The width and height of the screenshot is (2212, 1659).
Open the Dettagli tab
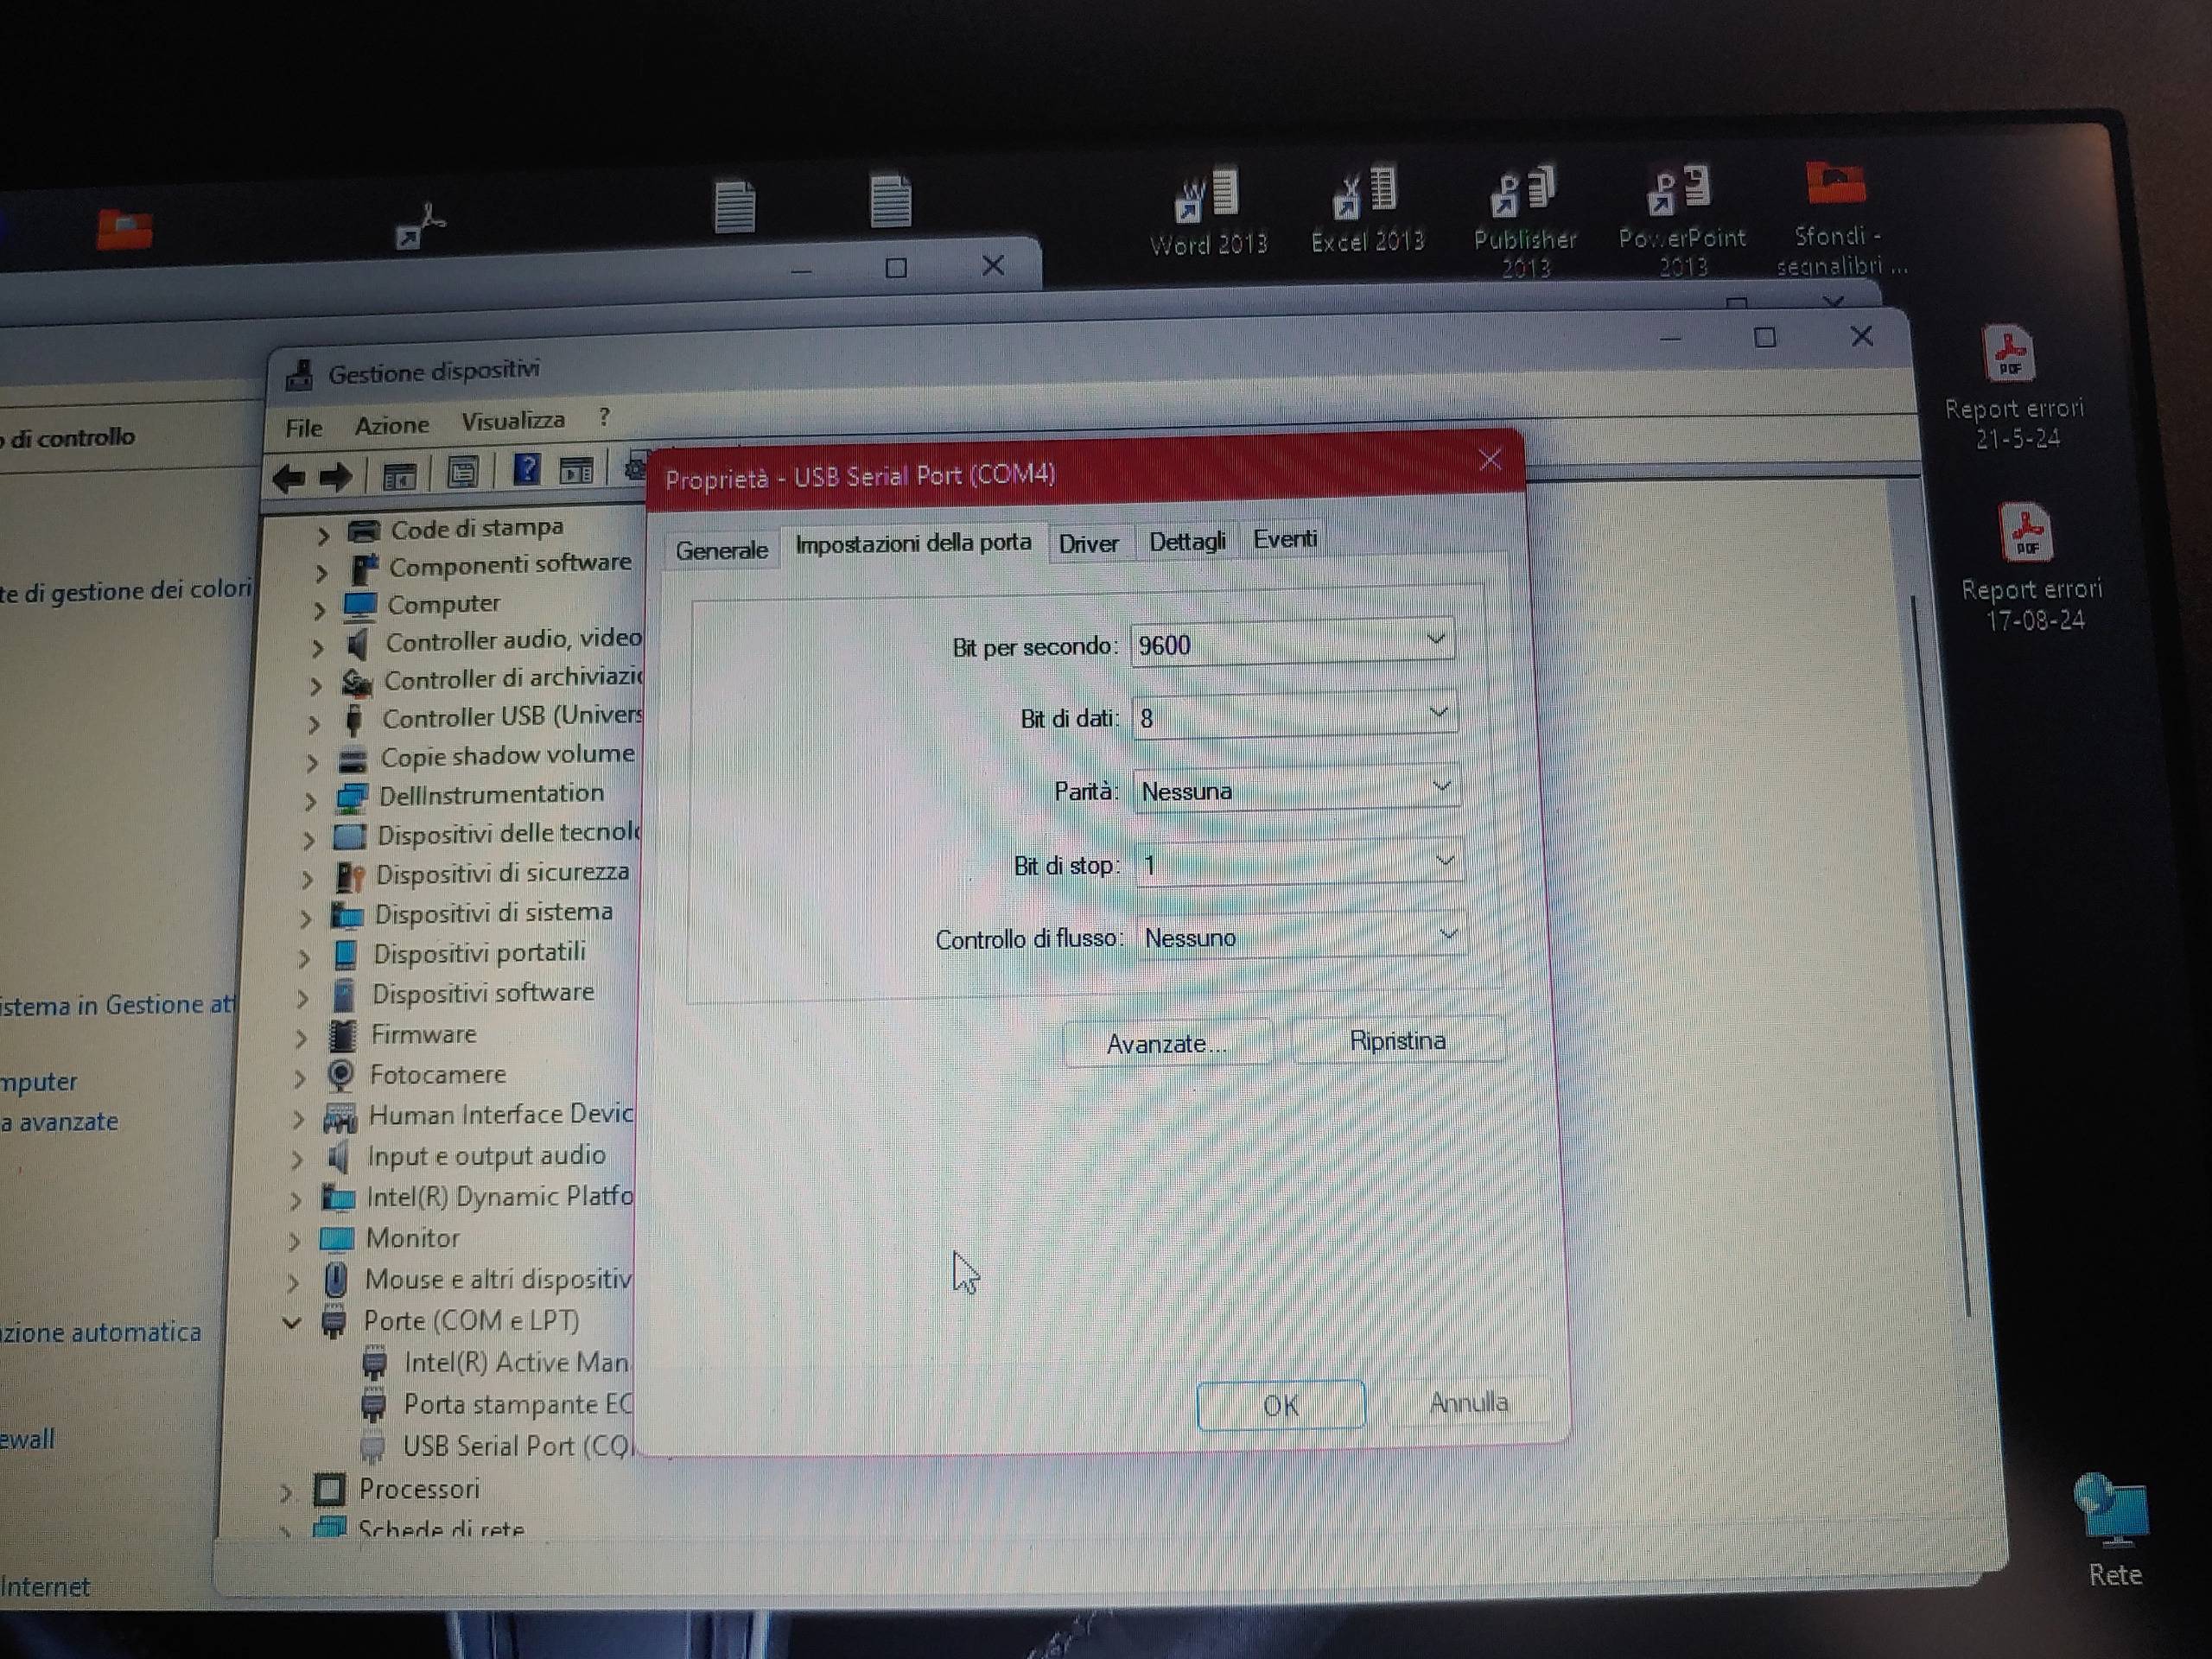(x=1187, y=541)
